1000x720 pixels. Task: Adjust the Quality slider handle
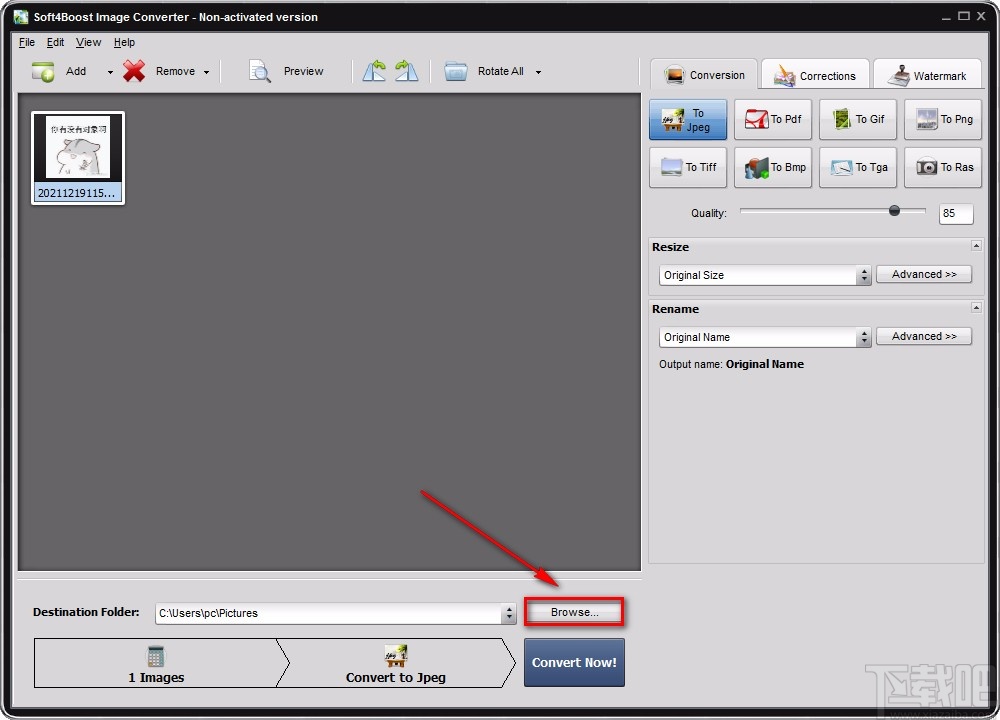pyautogui.click(x=894, y=210)
